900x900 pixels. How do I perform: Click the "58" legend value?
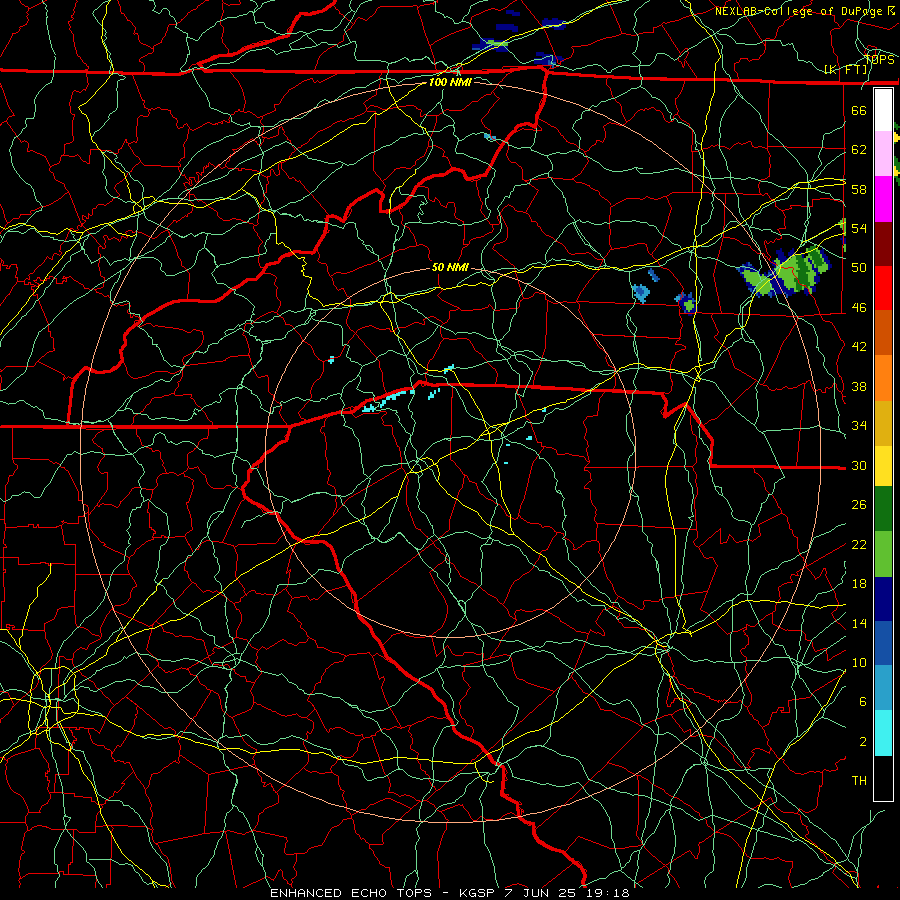tap(859, 189)
